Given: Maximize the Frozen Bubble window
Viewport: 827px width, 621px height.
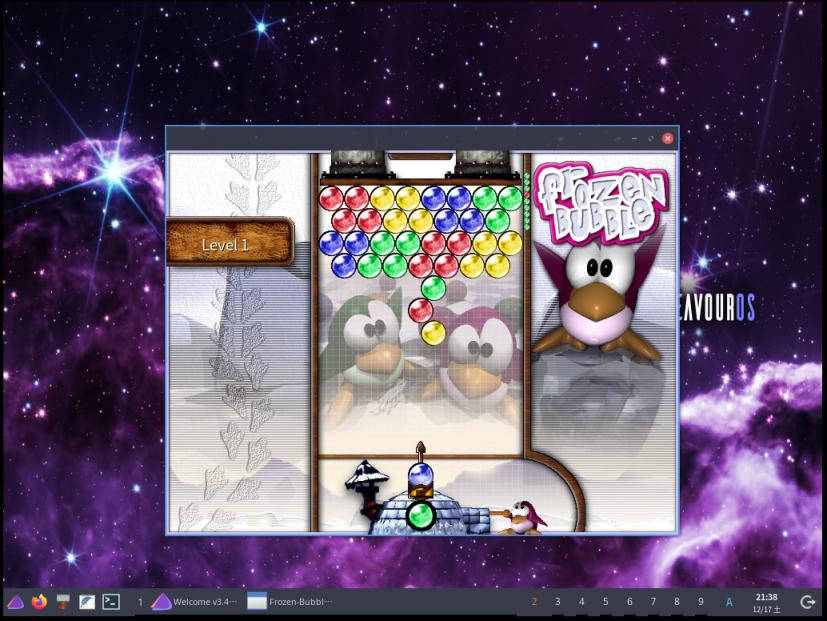Looking at the screenshot, I should [651, 138].
